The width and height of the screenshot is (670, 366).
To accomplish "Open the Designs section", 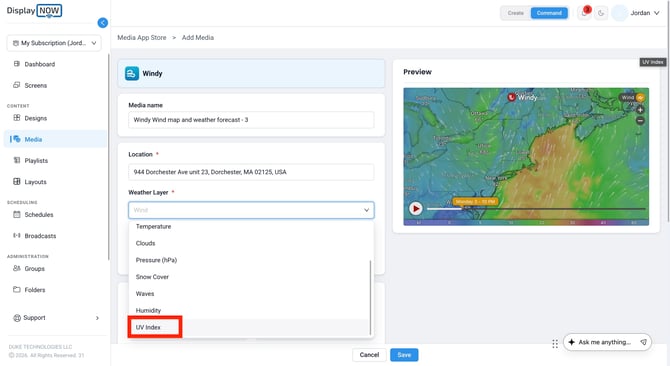I will pos(35,118).
